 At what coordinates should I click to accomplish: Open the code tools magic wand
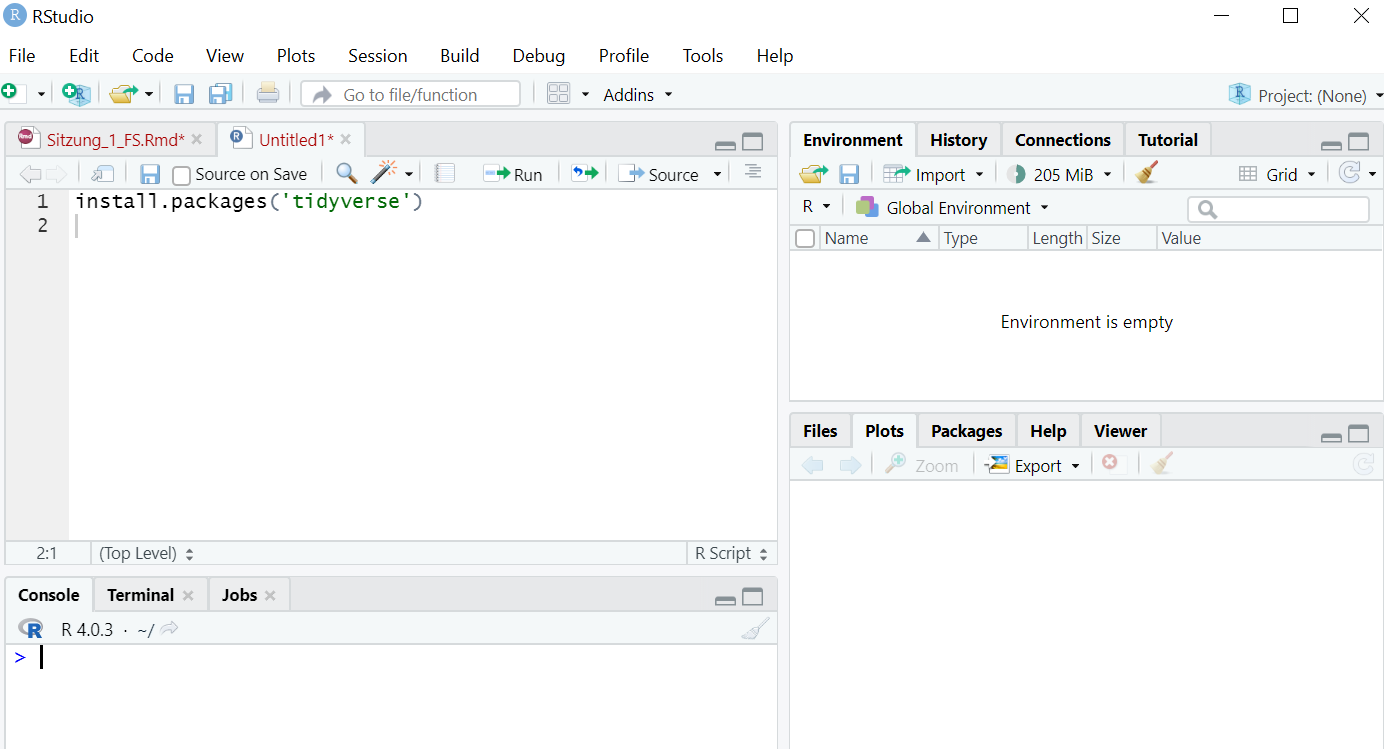[383, 173]
